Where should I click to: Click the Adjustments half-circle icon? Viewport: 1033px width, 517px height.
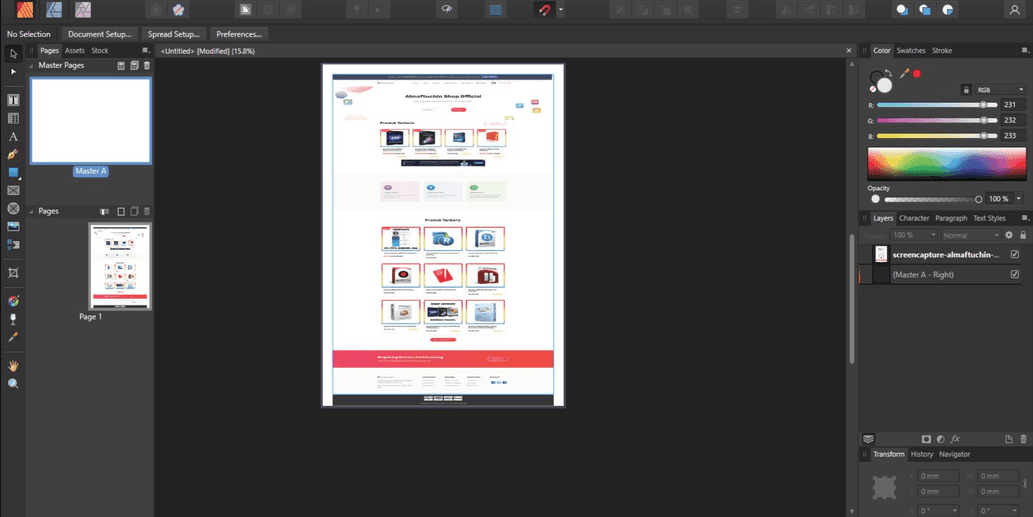[940, 439]
